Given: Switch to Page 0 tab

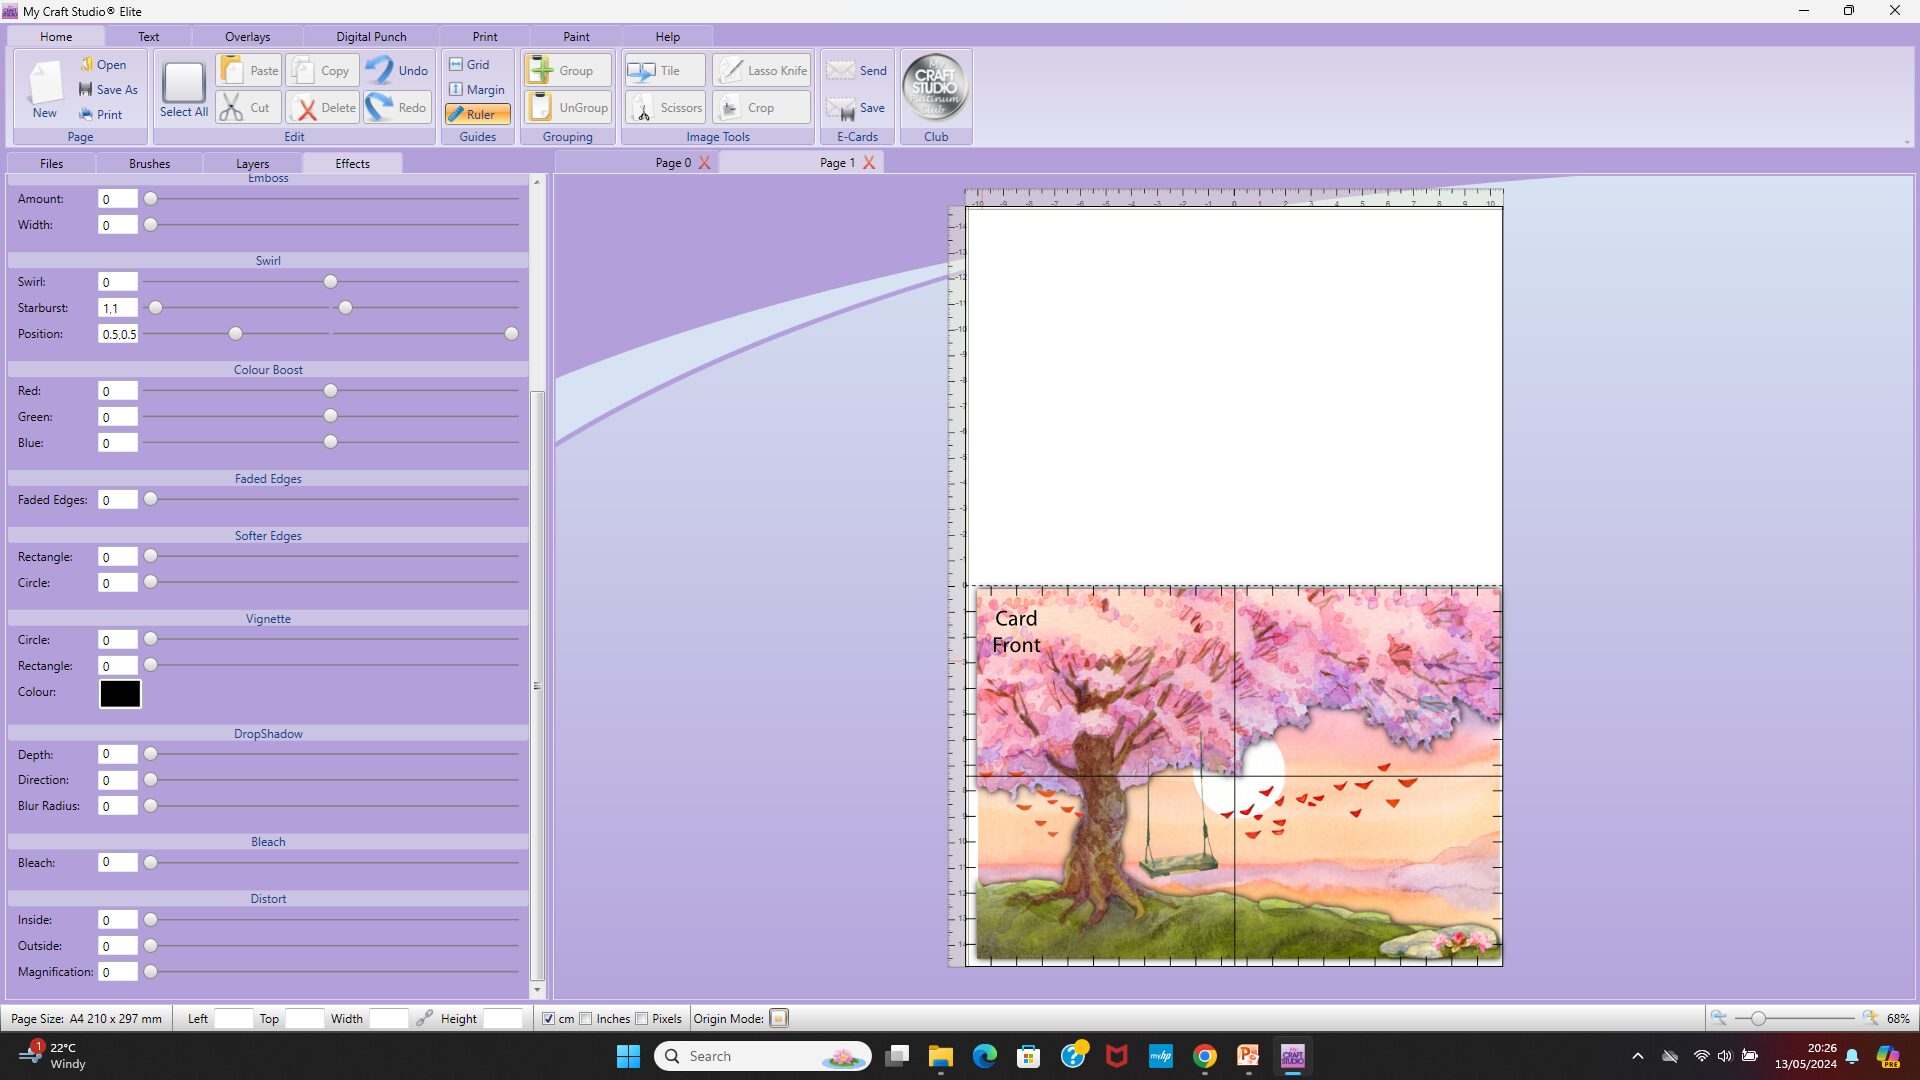Looking at the screenshot, I should 672,163.
